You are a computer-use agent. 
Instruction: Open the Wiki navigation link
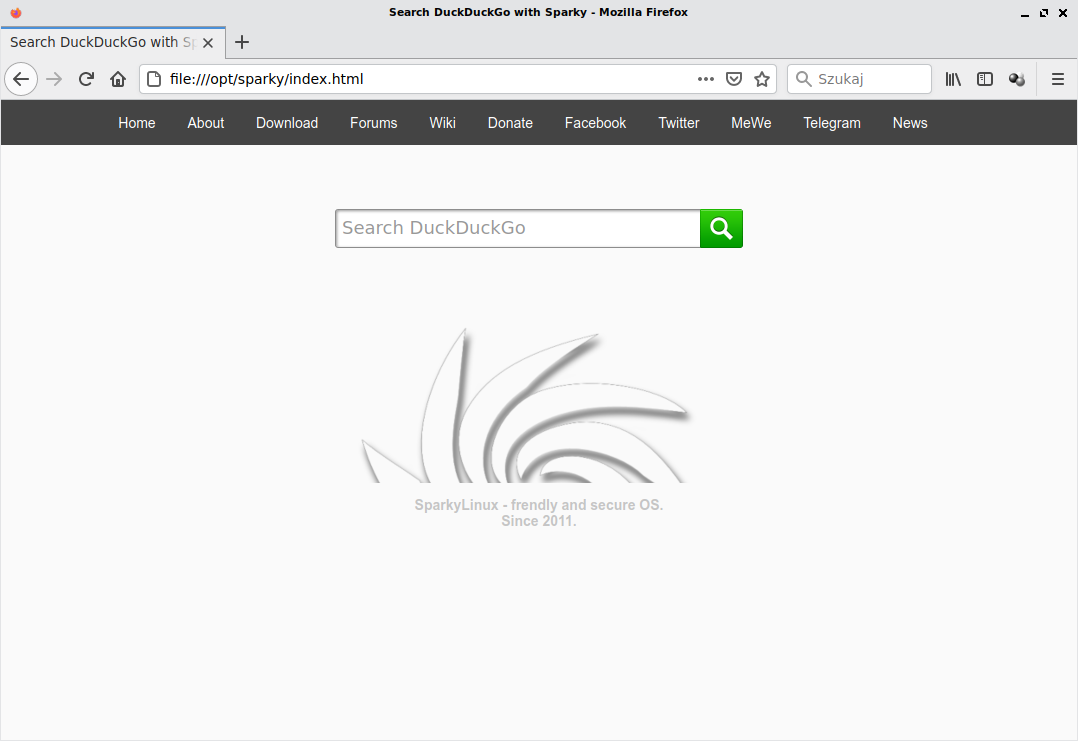click(x=442, y=123)
